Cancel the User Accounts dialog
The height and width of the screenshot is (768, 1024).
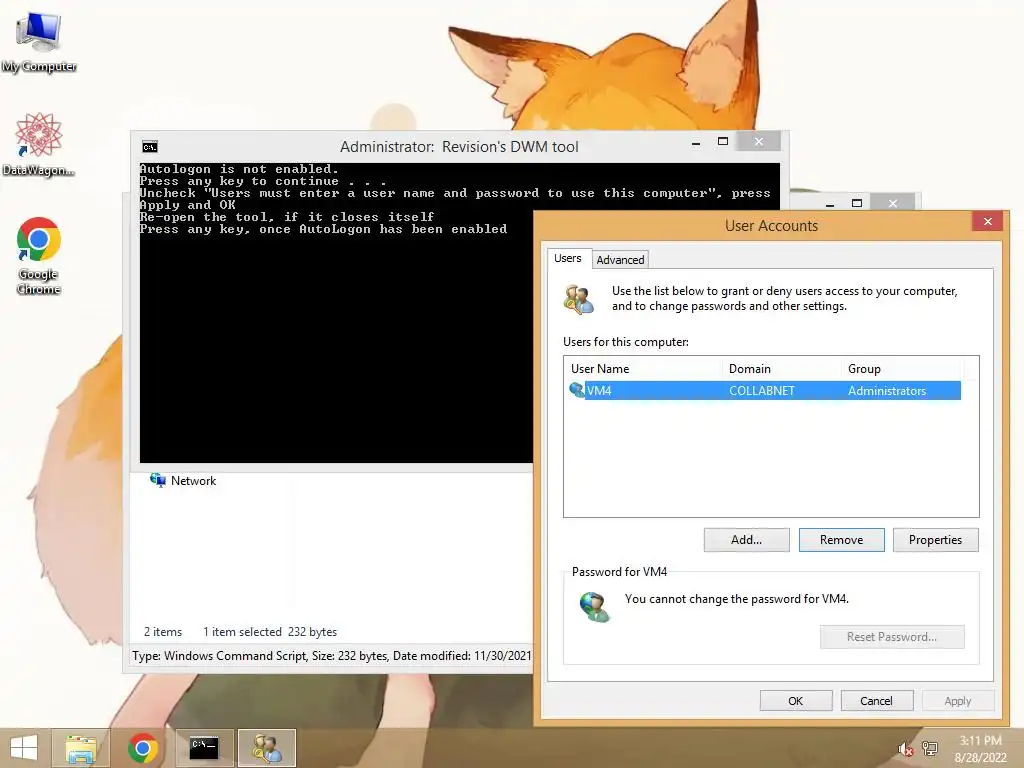point(876,701)
